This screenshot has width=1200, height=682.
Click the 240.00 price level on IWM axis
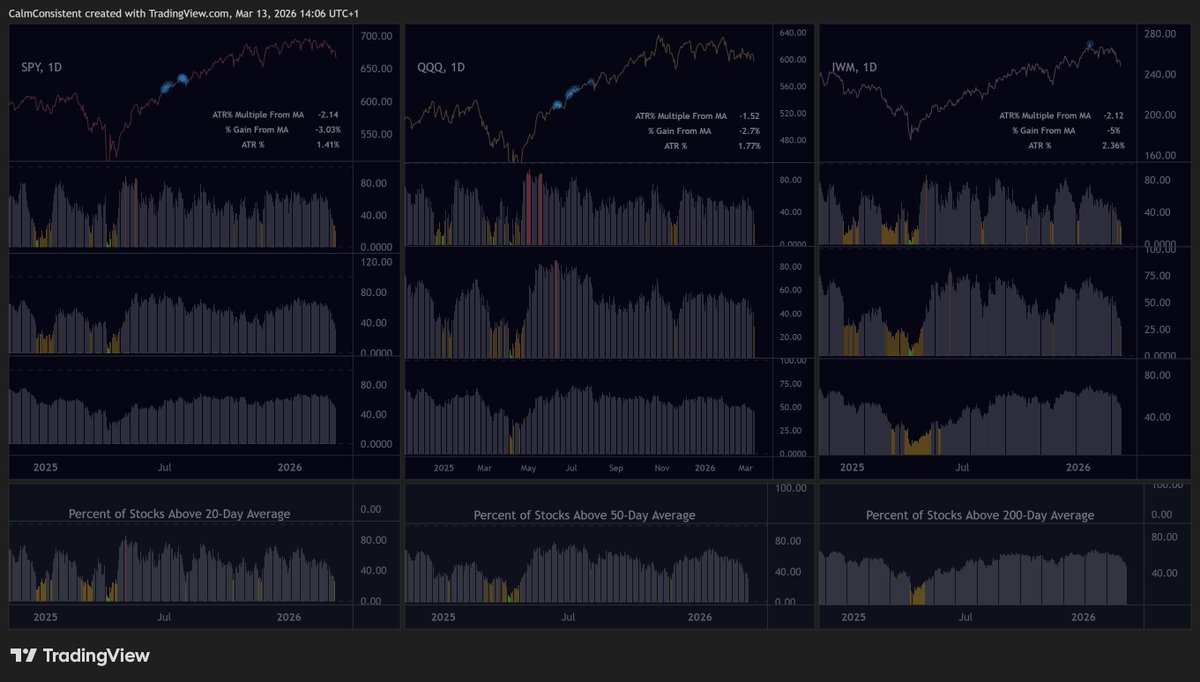[x=1161, y=75]
